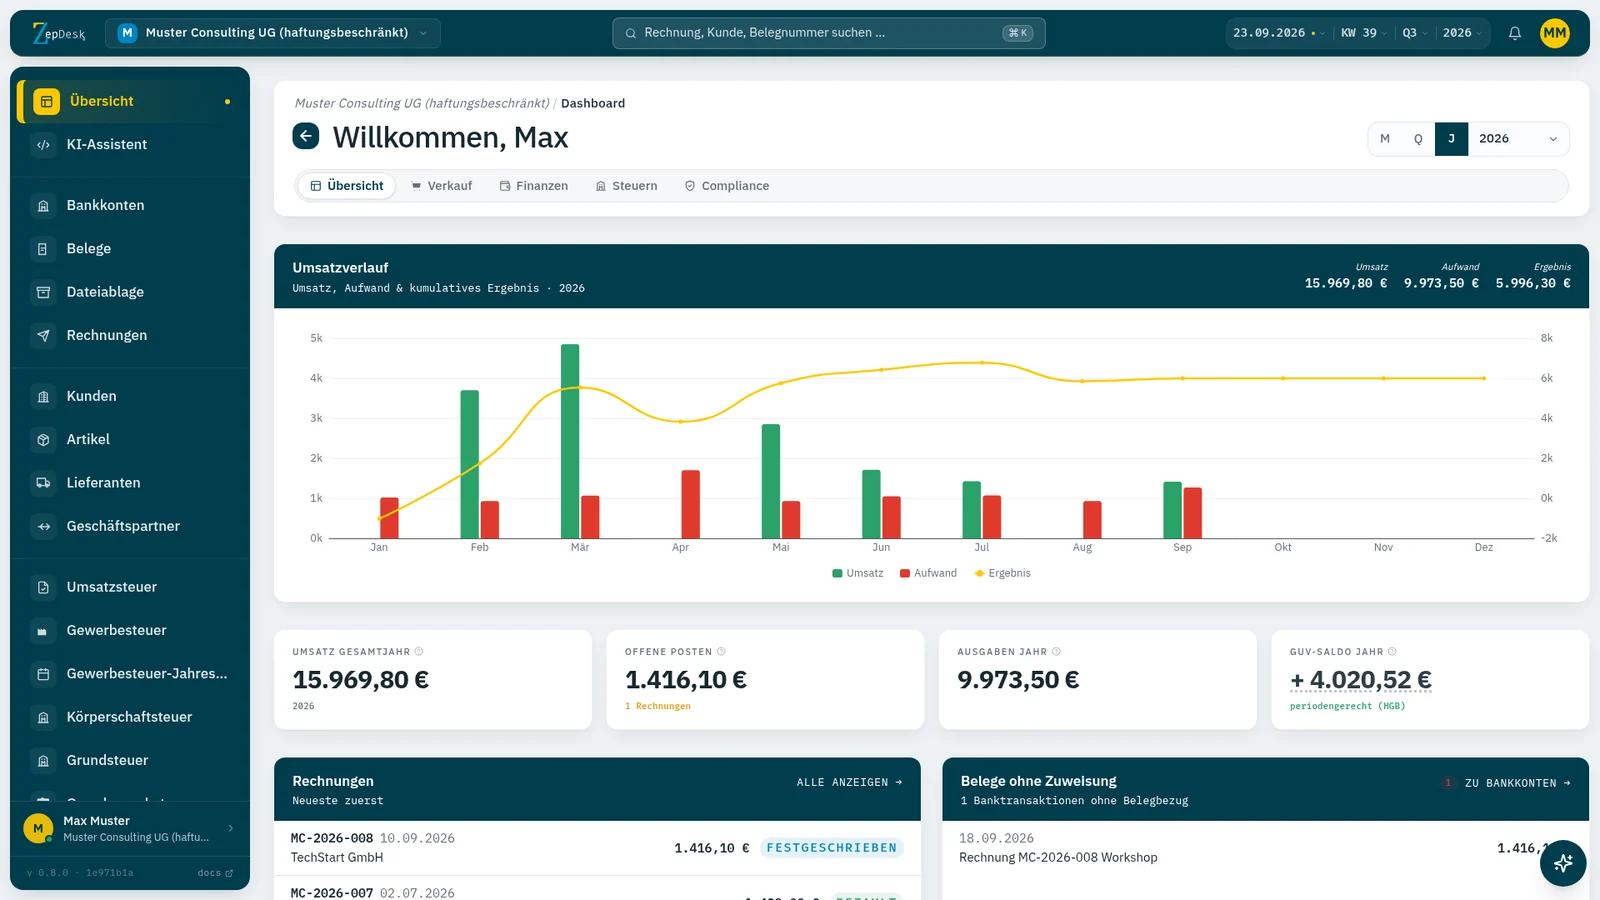Image resolution: width=1600 pixels, height=900 pixels.
Task: Click the Festgeschrieben status badge
Action: pos(832,848)
